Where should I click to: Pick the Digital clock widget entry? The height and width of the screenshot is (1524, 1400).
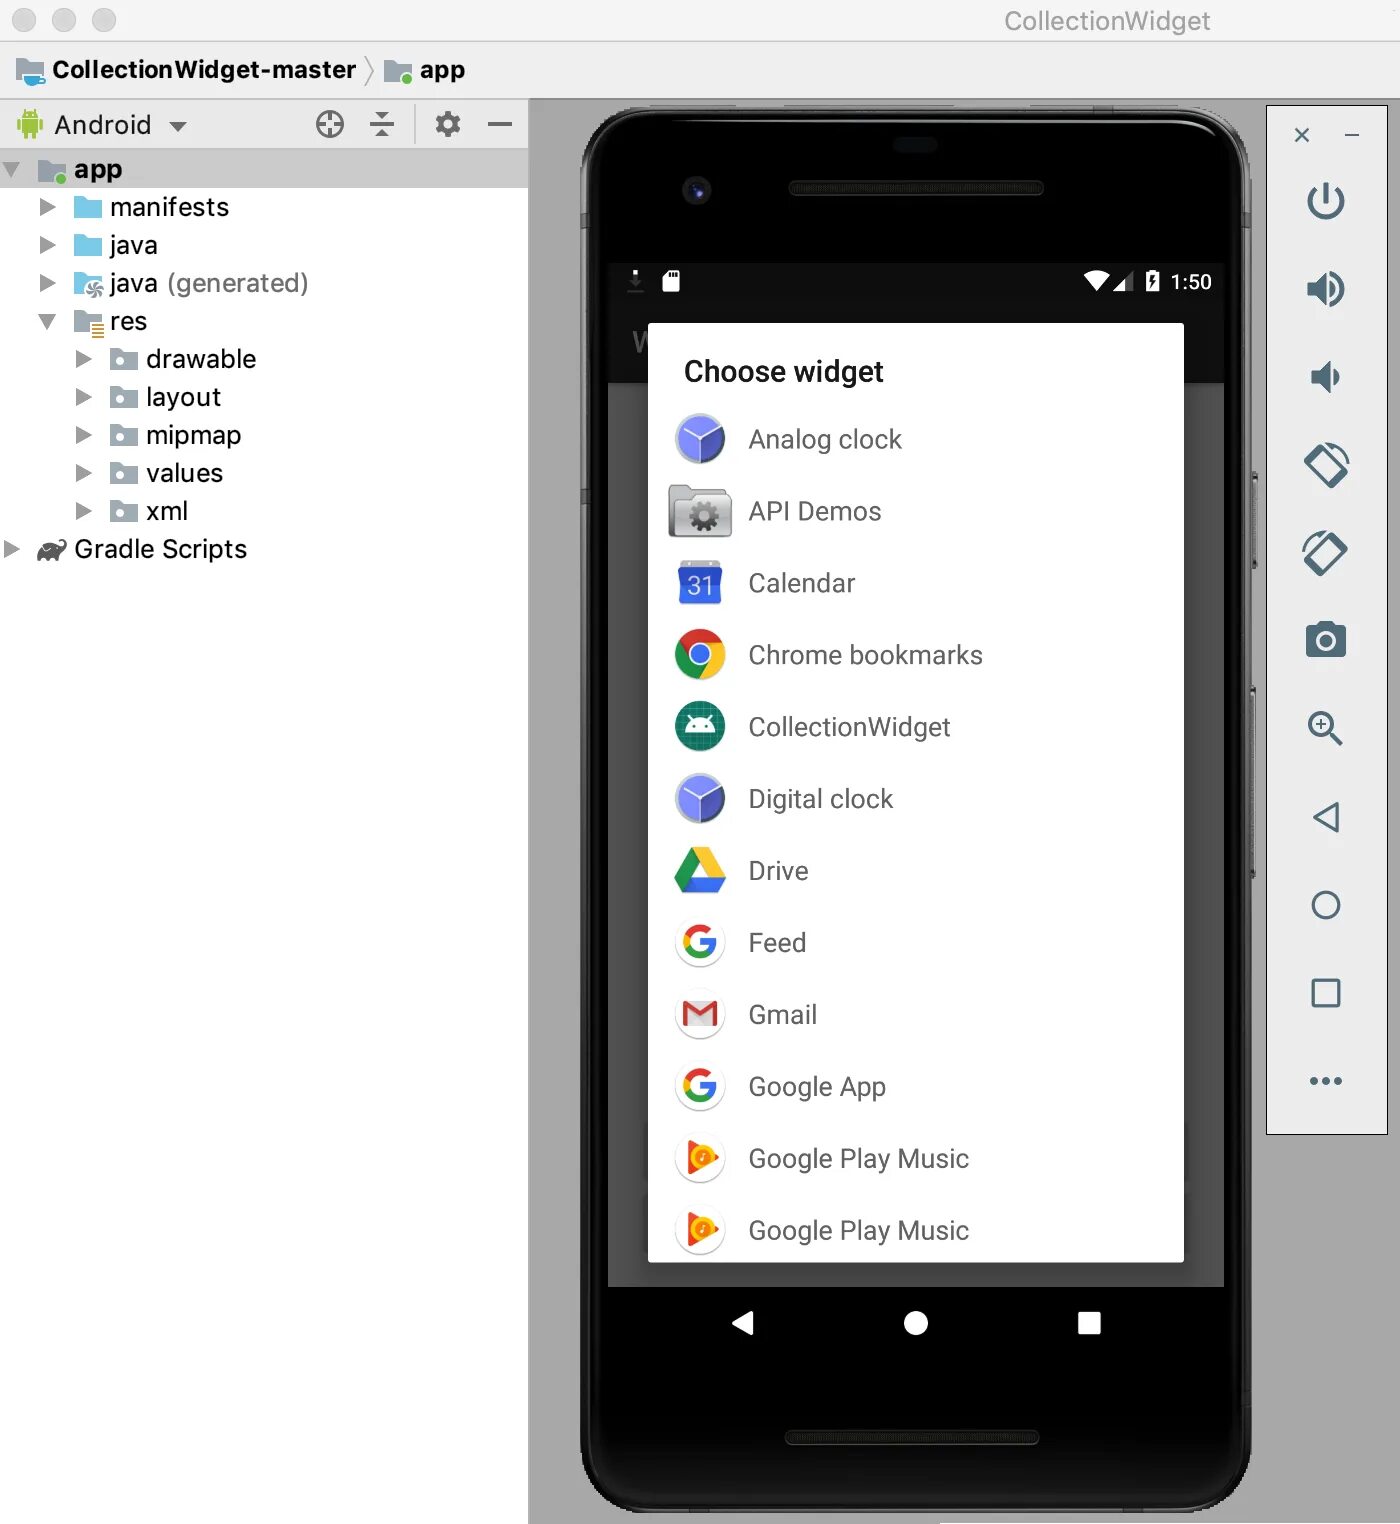915,799
